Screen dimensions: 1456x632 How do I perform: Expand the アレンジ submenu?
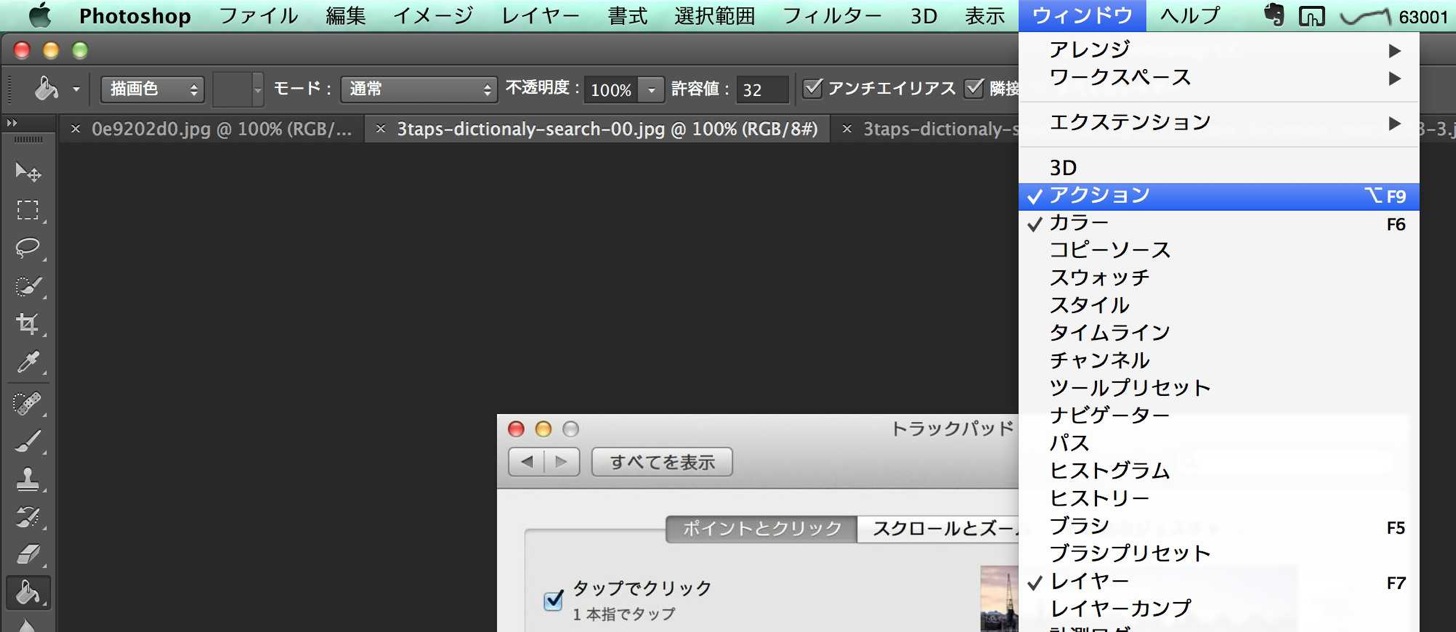pos(1218,50)
